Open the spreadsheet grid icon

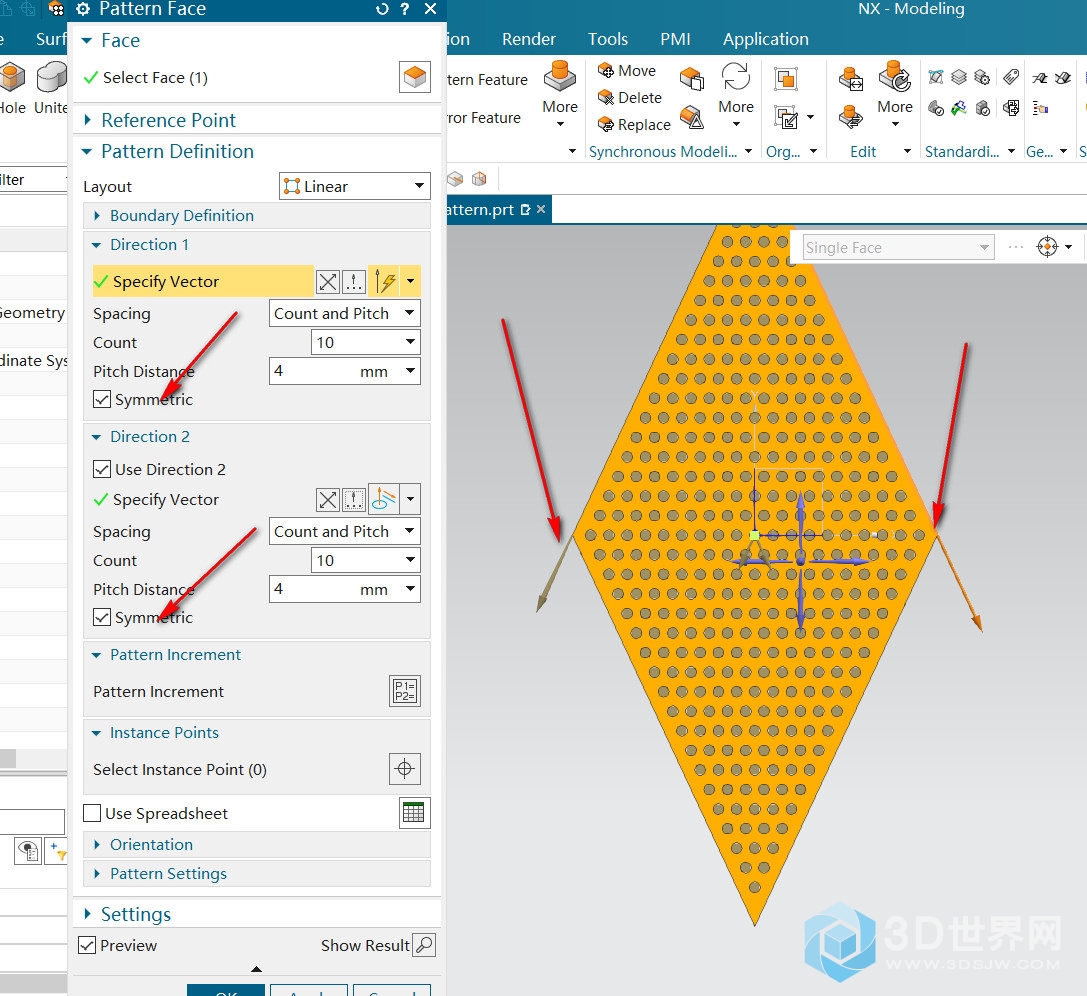click(x=415, y=812)
